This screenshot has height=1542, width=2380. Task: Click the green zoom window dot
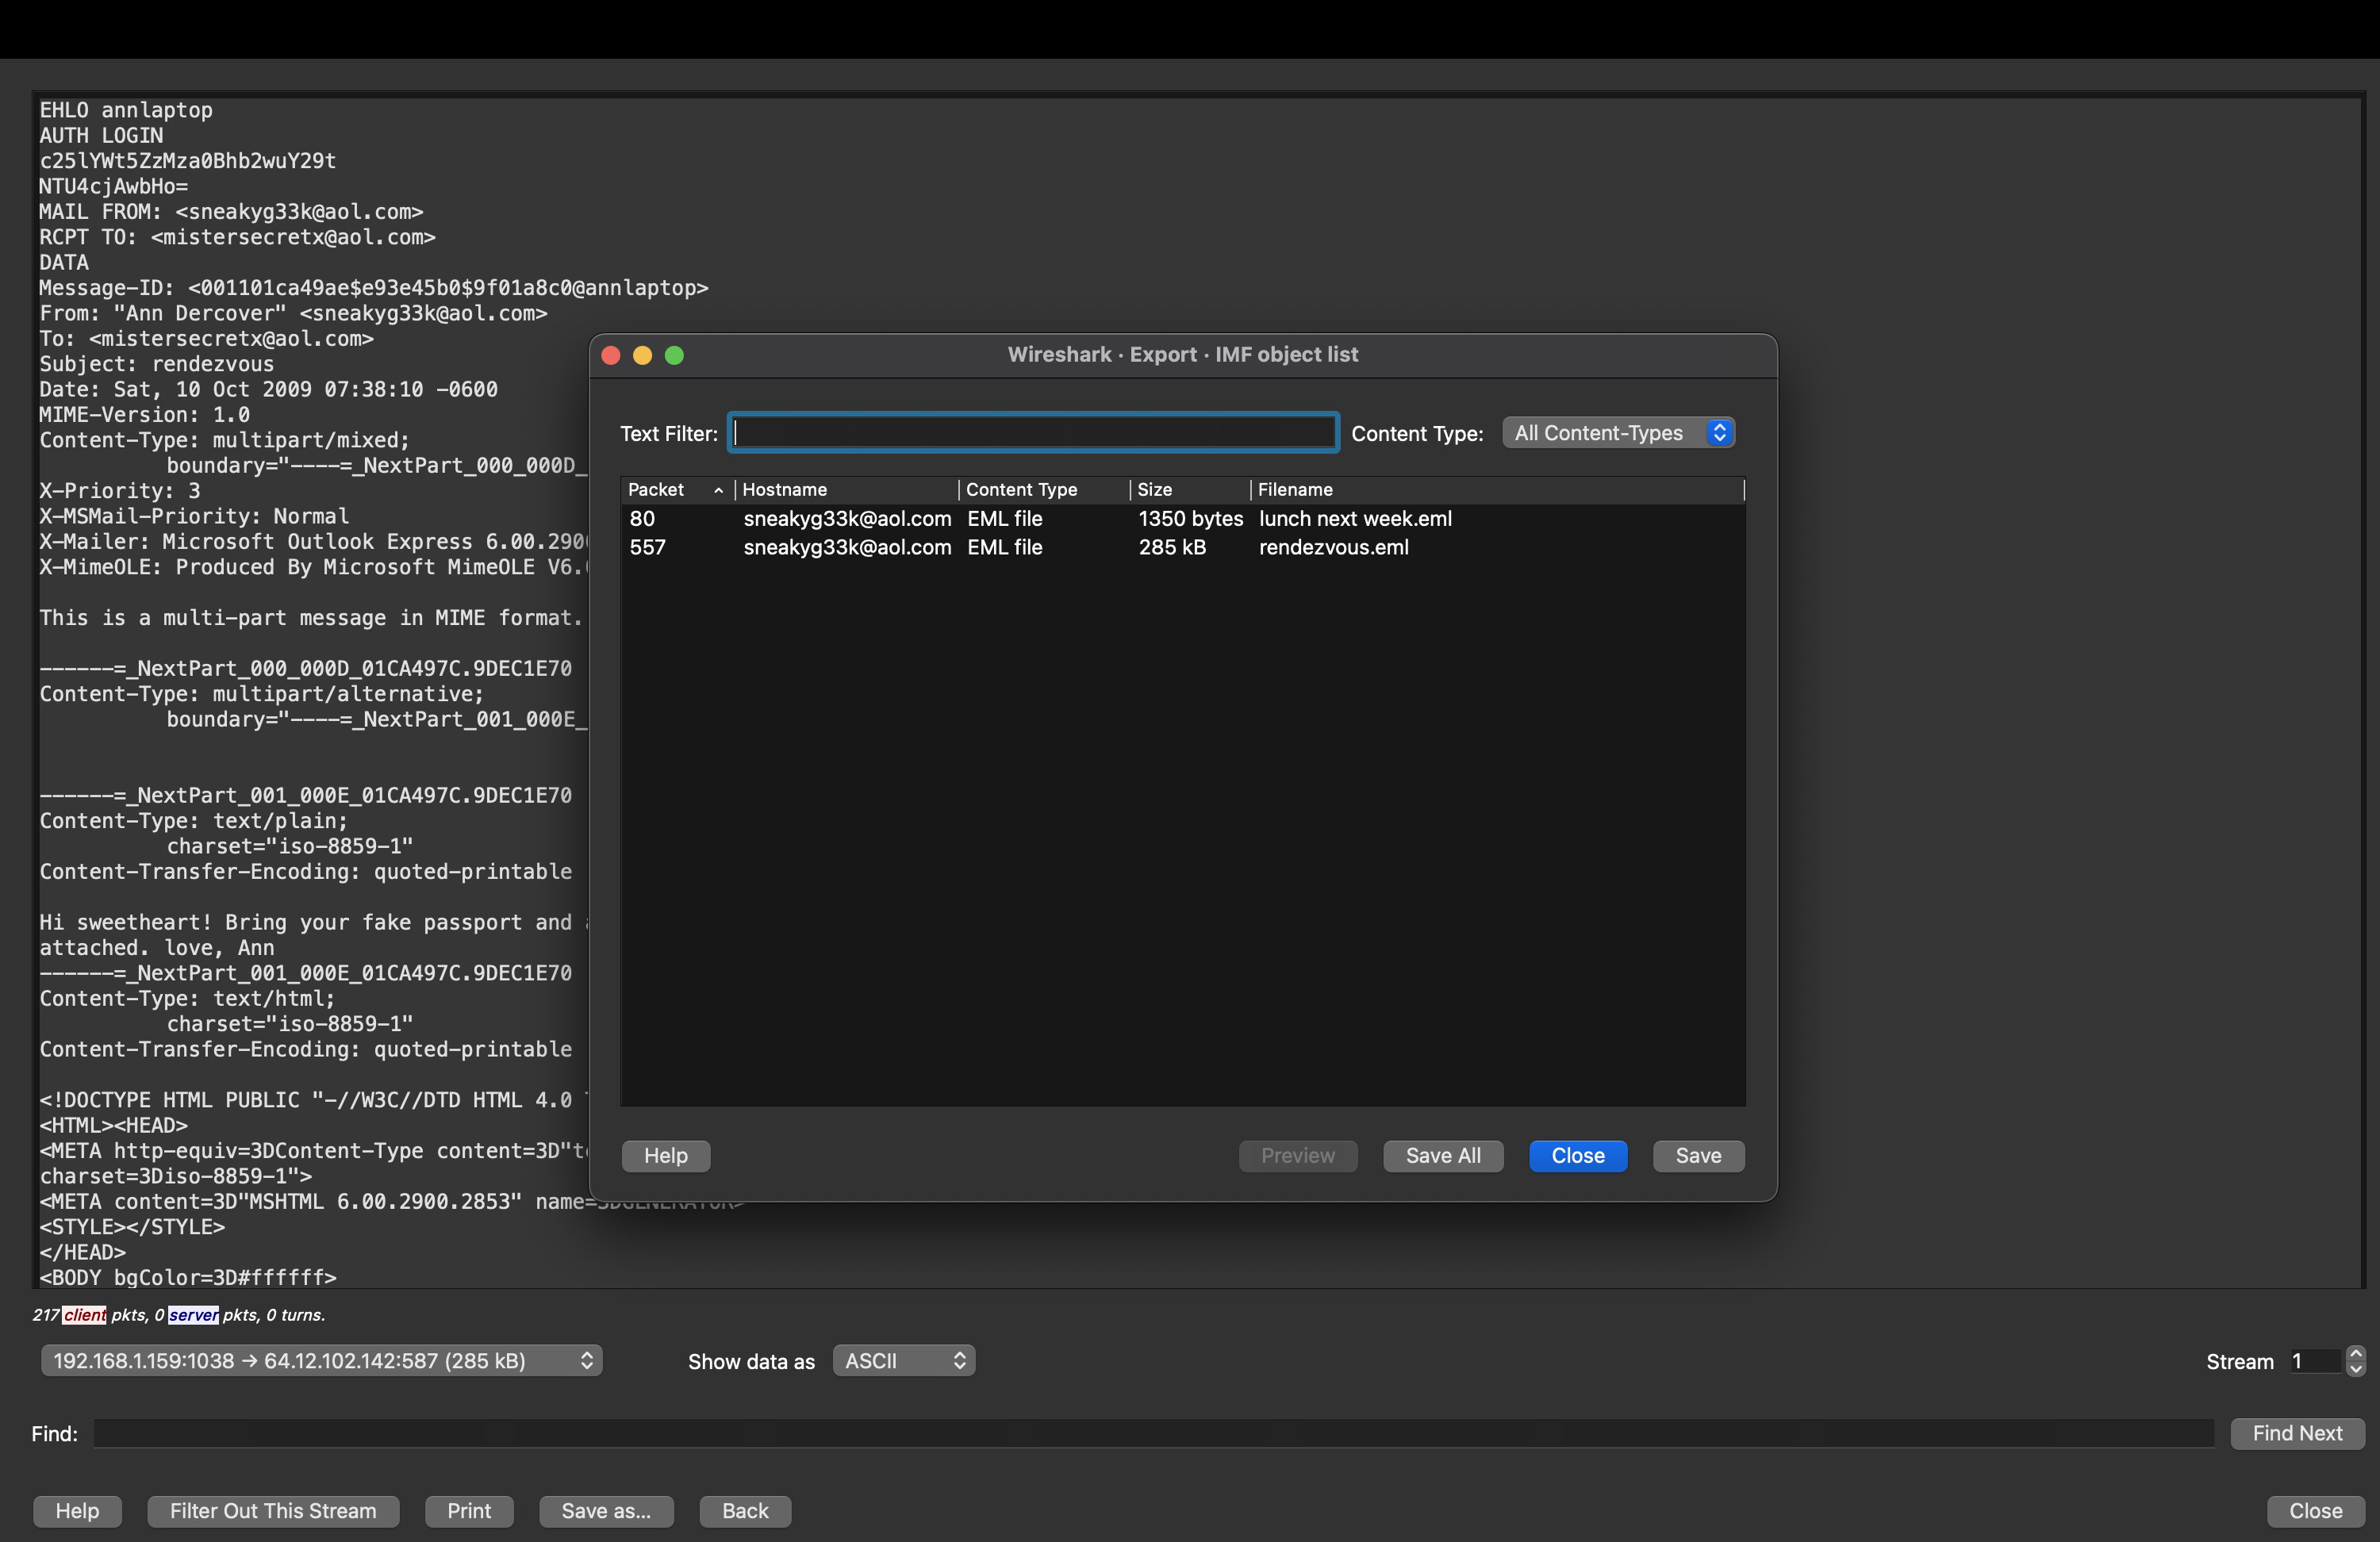675,355
